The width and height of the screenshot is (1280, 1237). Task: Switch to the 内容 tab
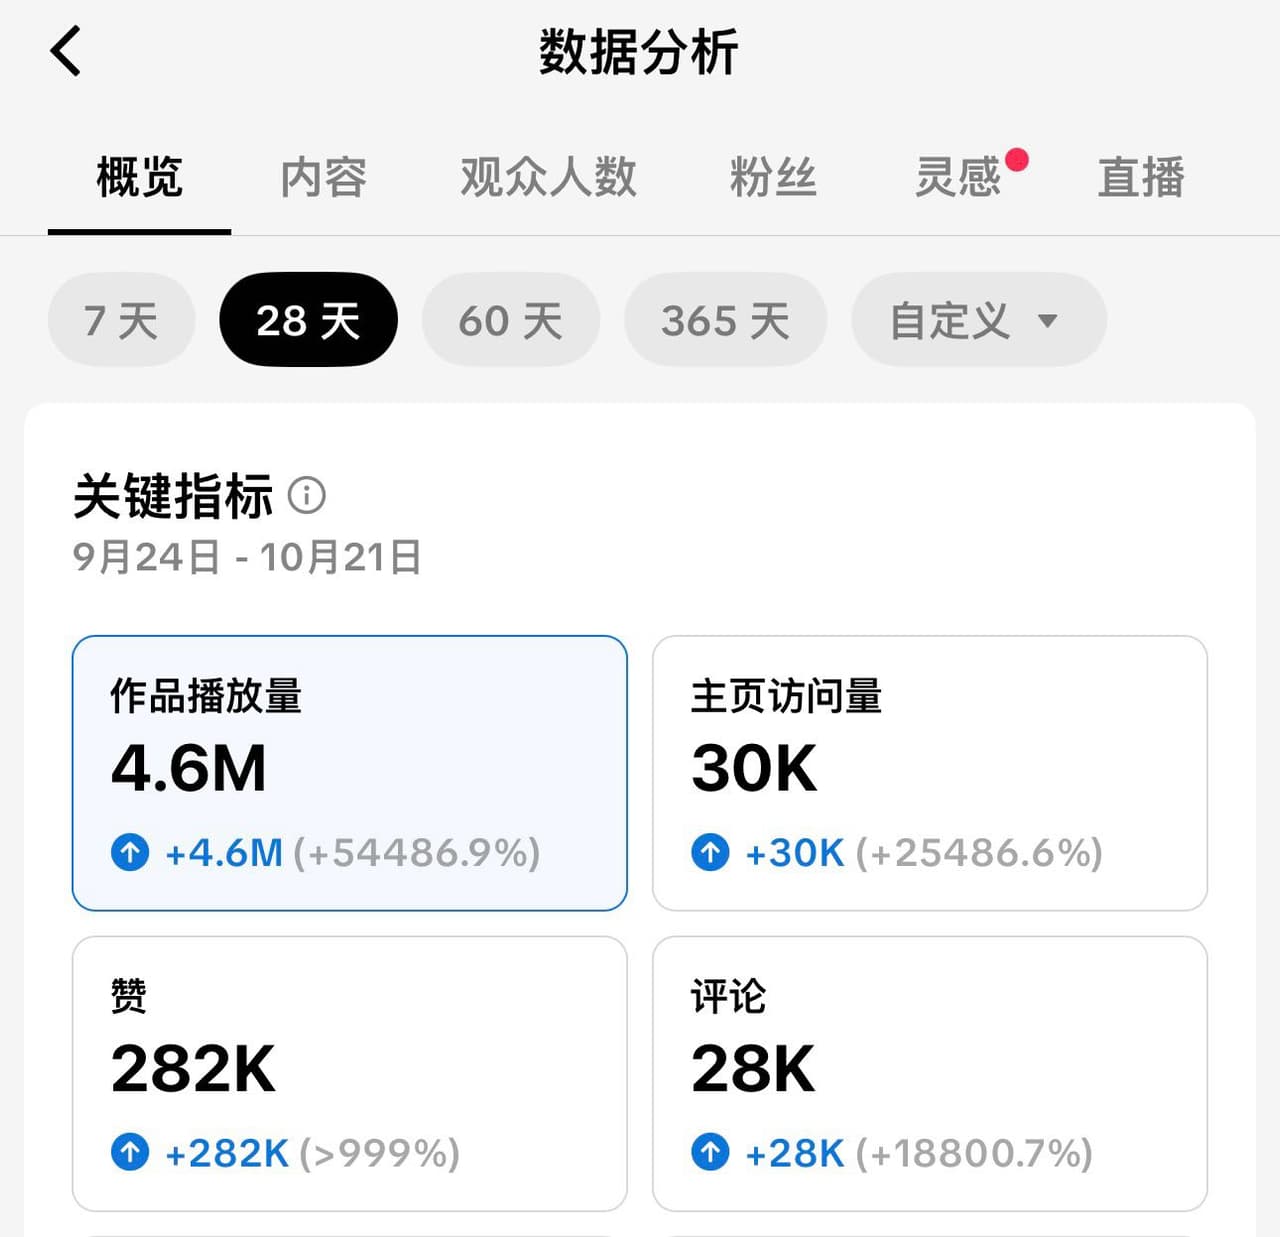pos(323,178)
